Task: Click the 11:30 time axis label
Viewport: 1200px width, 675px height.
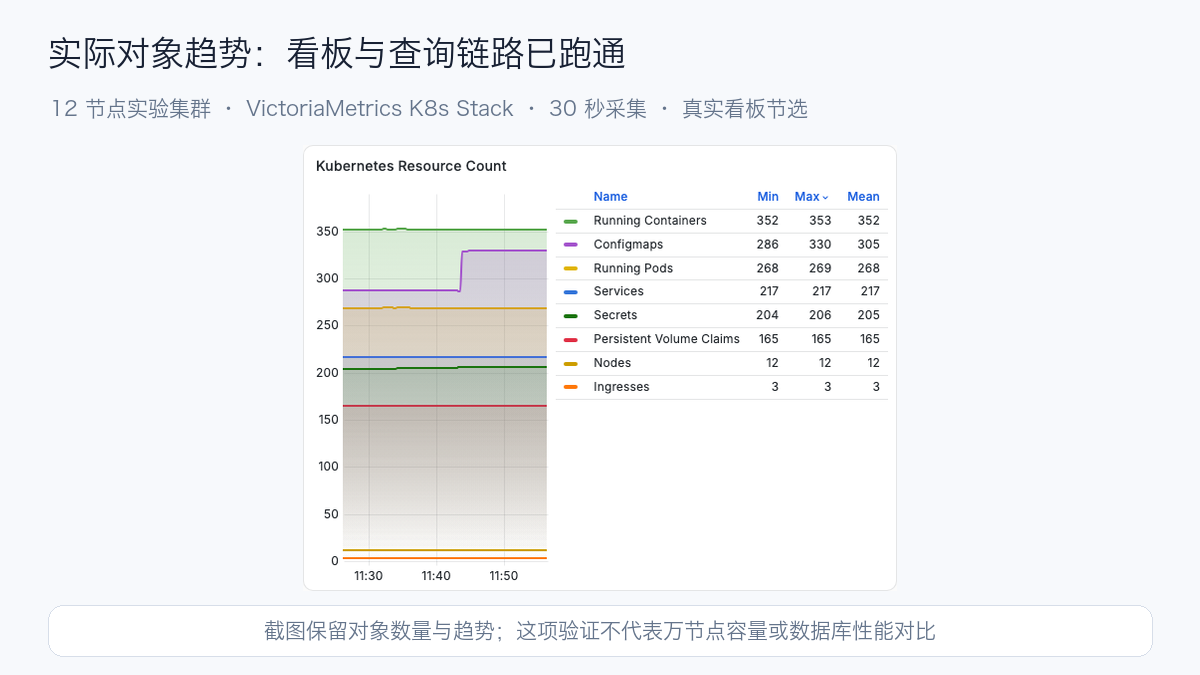Action: click(369, 576)
